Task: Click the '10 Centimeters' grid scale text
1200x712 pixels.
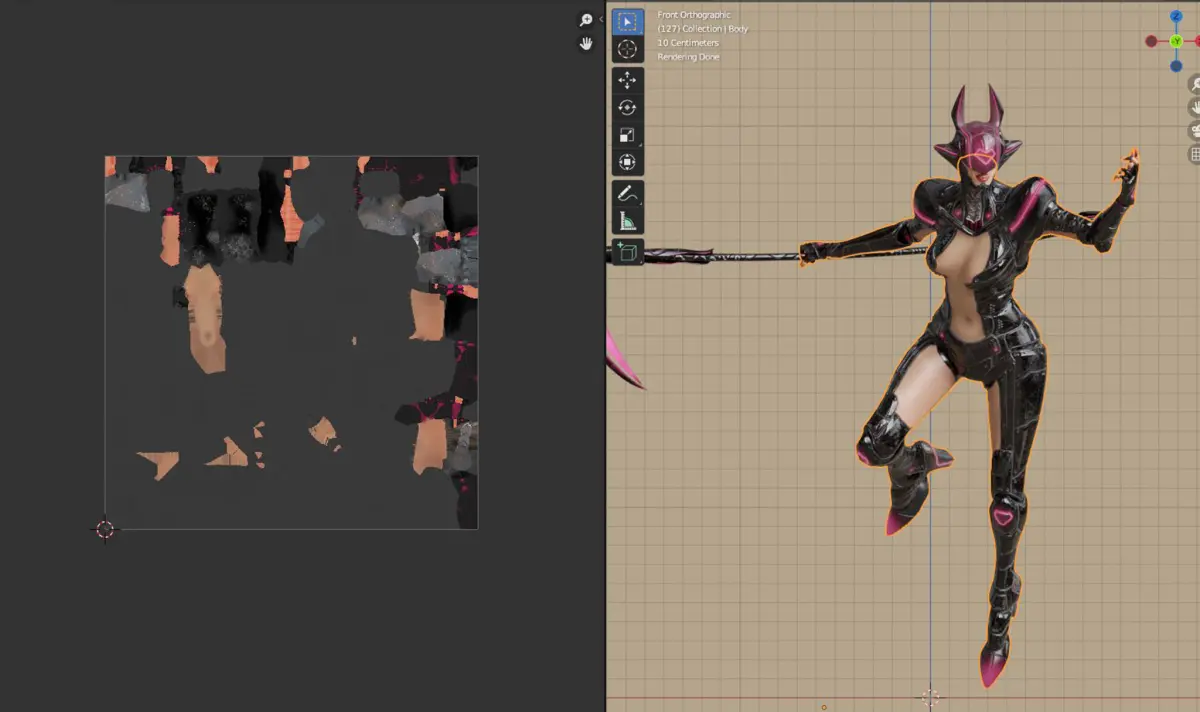Action: tap(688, 43)
